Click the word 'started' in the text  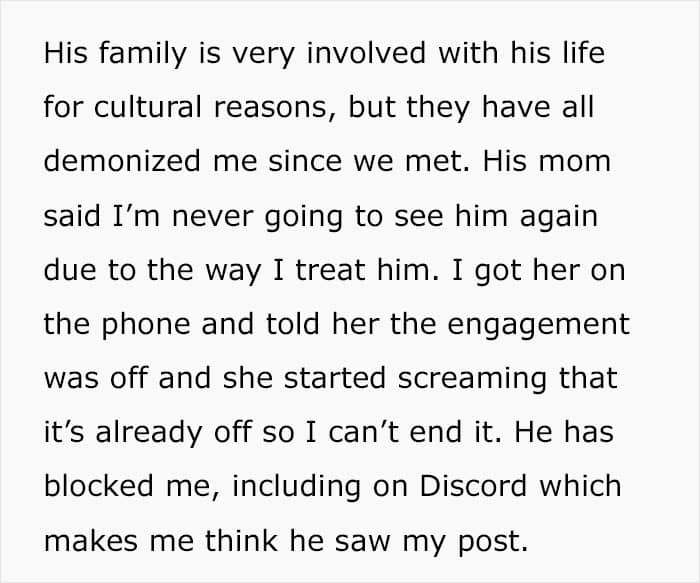(335, 377)
